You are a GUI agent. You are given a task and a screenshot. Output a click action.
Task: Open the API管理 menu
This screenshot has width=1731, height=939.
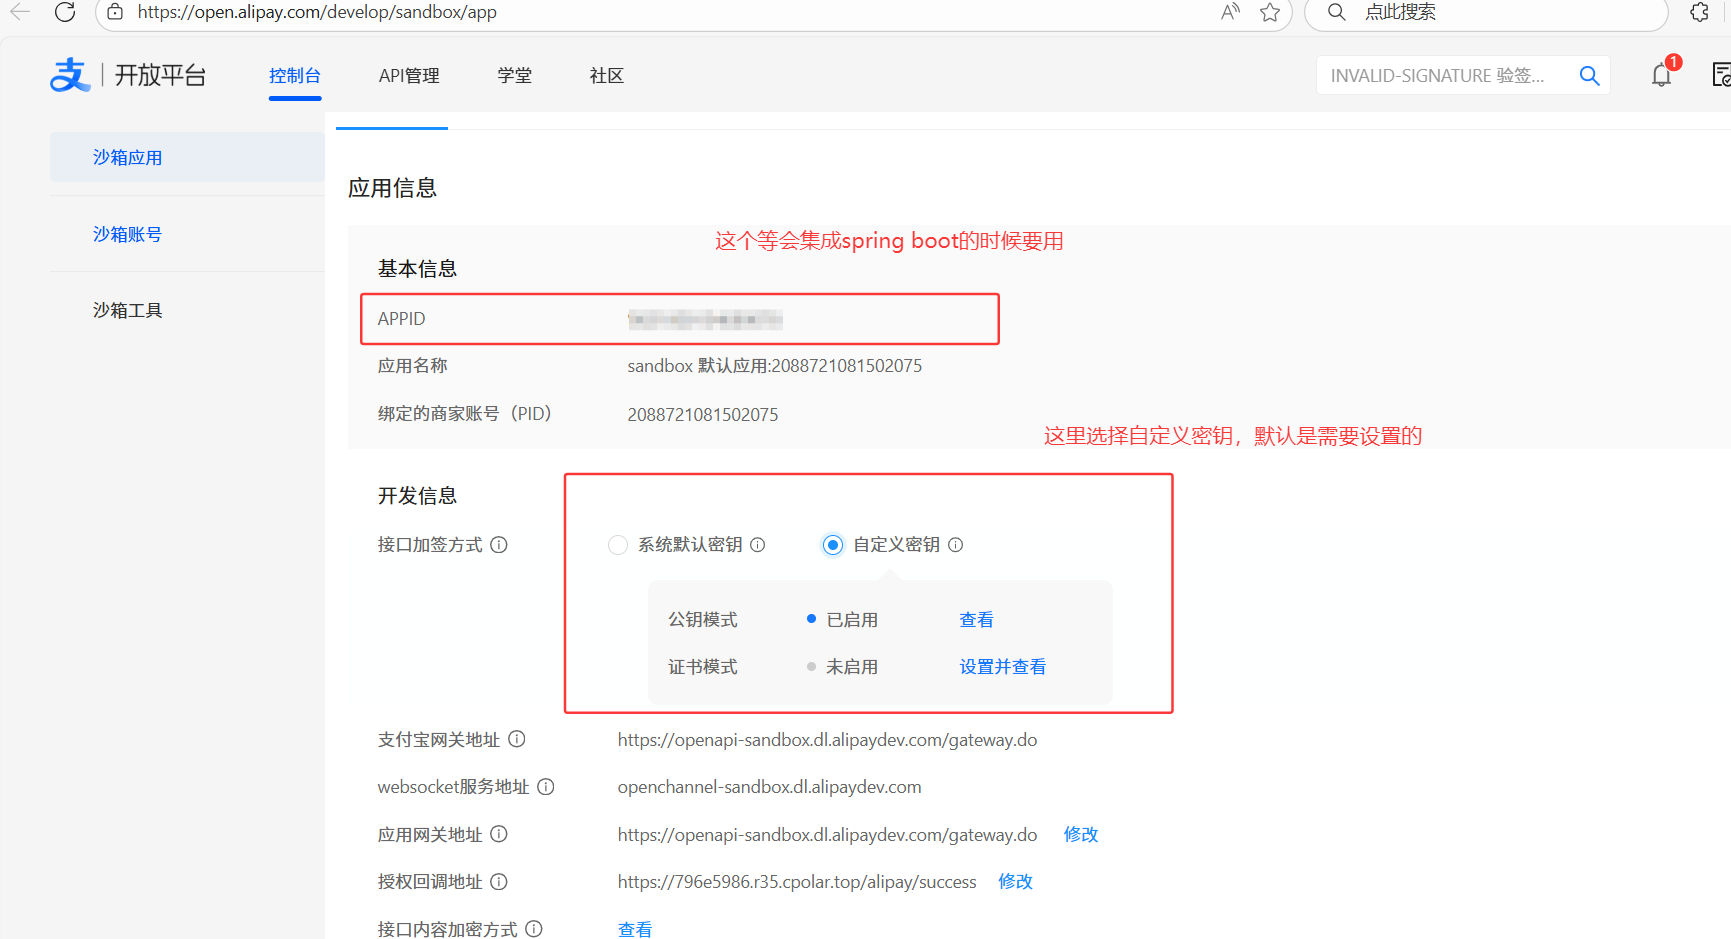click(x=409, y=76)
